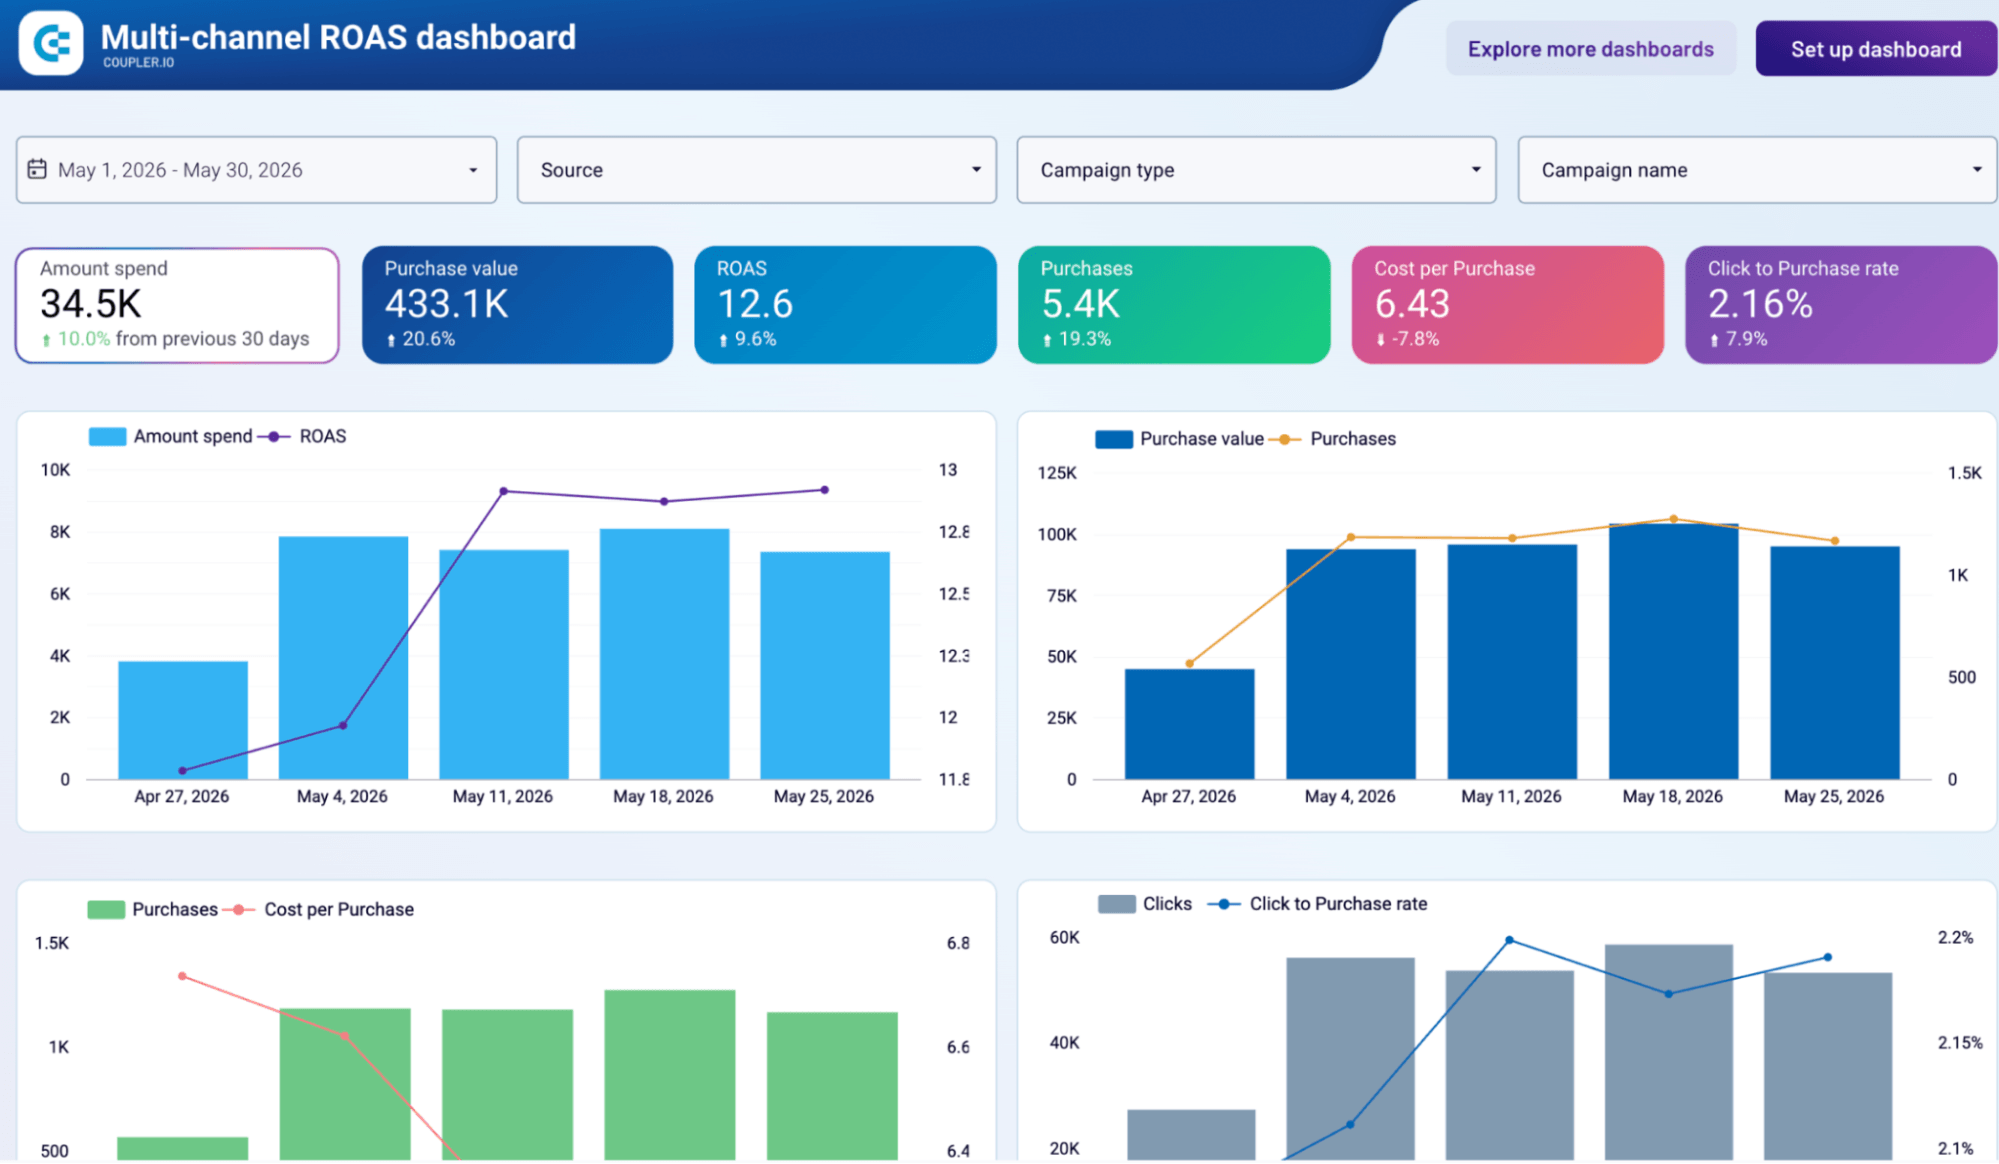Click the calendar icon in date filter
Viewport: 1999px width, 1164px height.
tap(37, 169)
